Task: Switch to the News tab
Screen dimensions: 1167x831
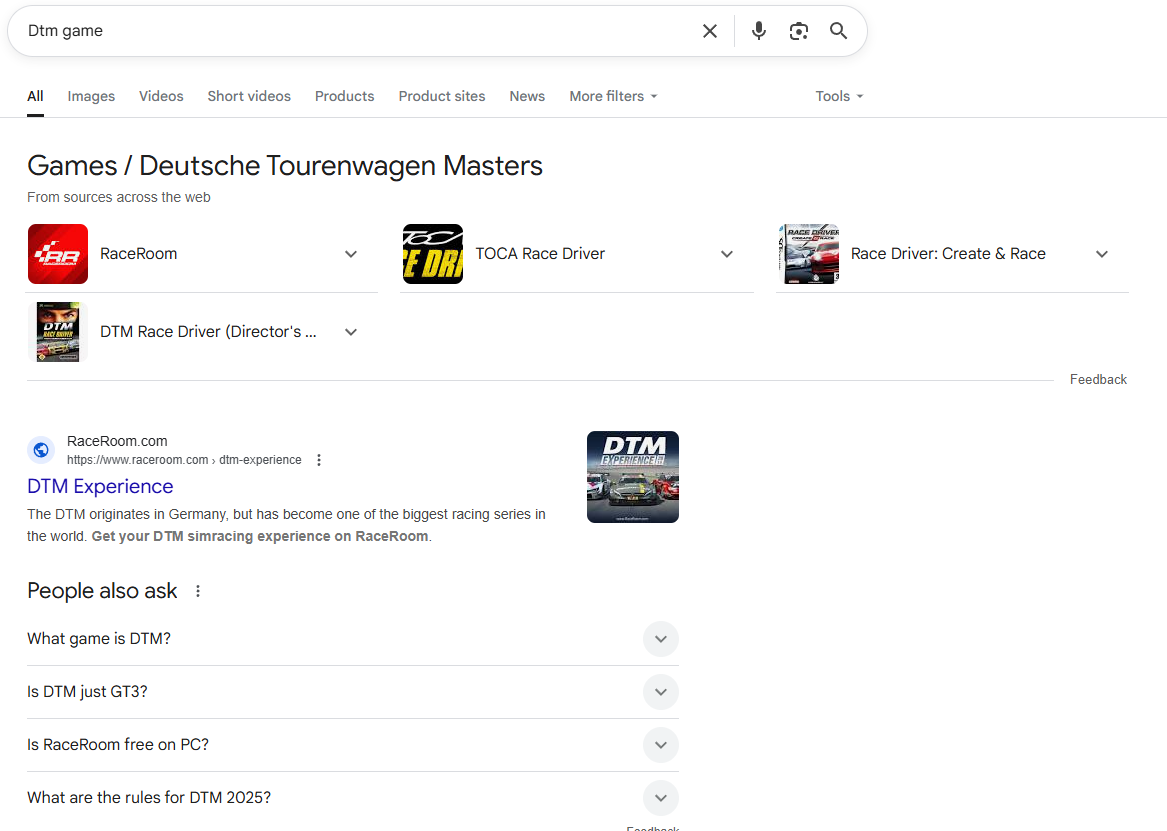Action: tap(527, 96)
